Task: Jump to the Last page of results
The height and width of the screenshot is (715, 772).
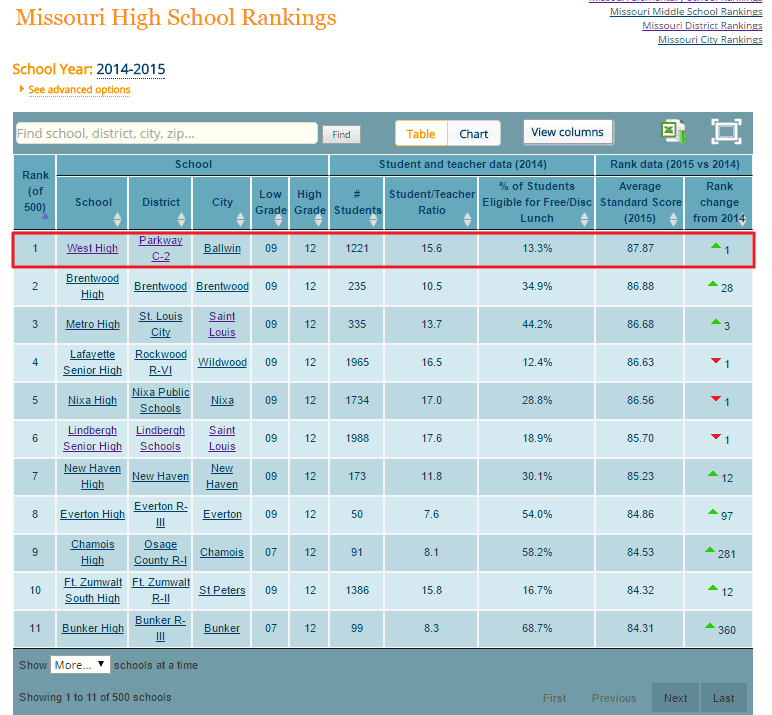Action: pyautogui.click(x=723, y=698)
